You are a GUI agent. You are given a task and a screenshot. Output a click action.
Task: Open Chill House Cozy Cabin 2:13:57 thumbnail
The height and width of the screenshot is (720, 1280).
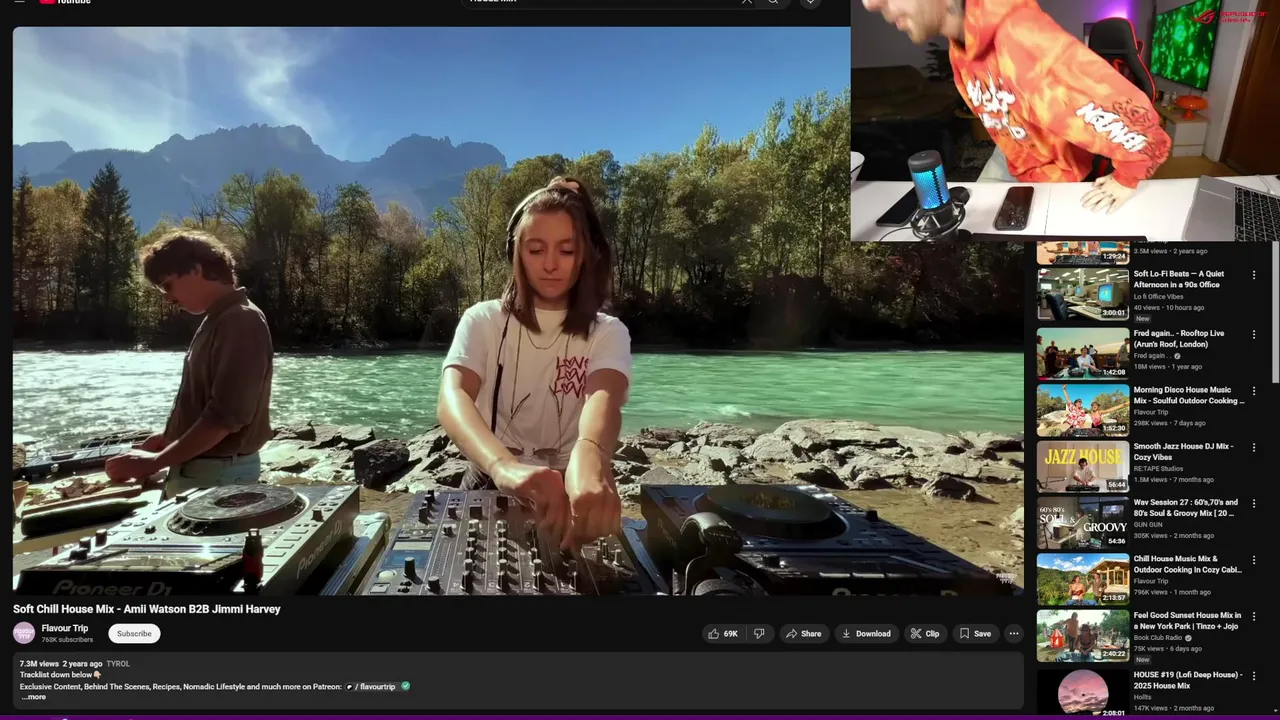point(1083,579)
